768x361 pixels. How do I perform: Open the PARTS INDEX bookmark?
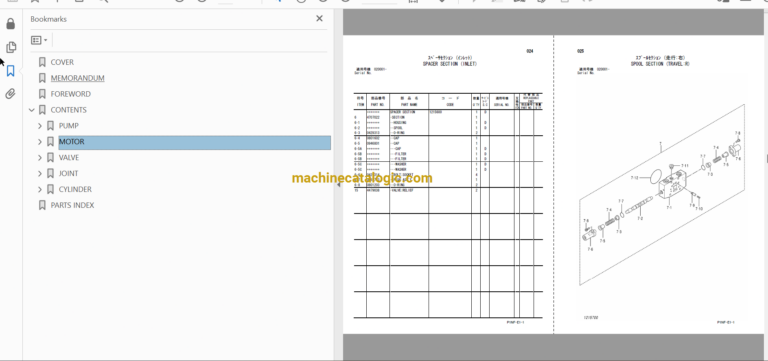pos(72,205)
